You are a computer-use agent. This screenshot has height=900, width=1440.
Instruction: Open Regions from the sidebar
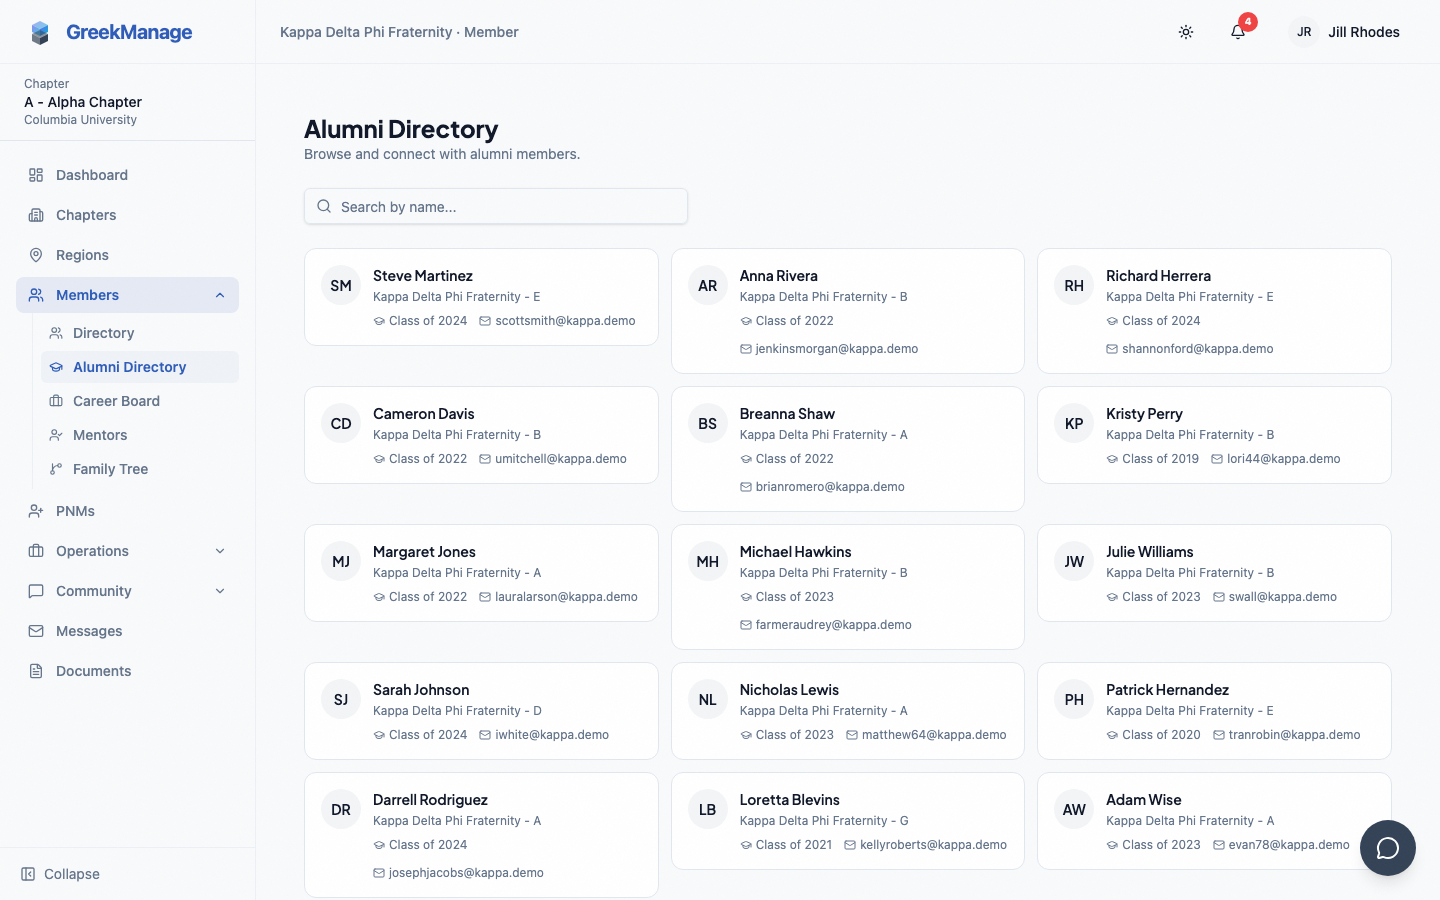(127, 255)
